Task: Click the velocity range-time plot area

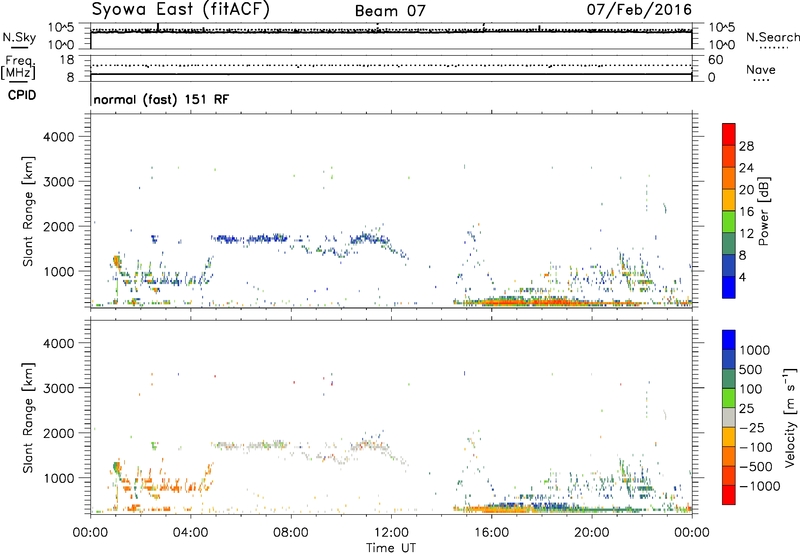Action: click(391, 417)
